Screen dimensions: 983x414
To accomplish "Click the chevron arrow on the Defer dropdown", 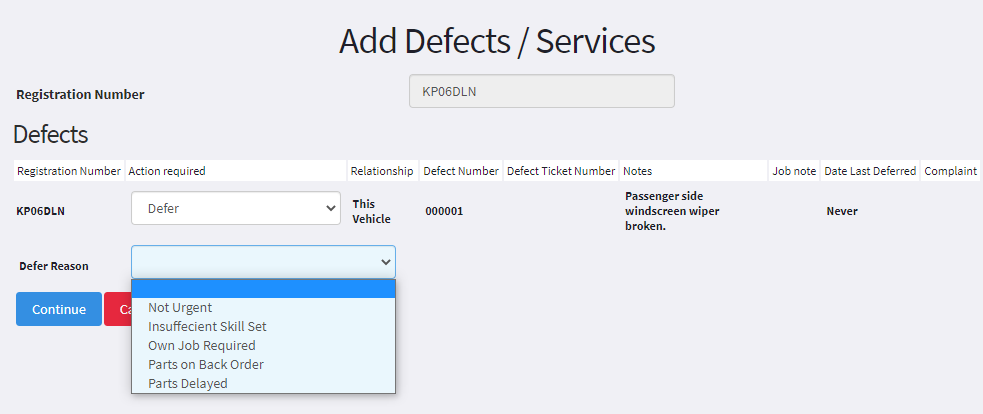I will [331, 208].
